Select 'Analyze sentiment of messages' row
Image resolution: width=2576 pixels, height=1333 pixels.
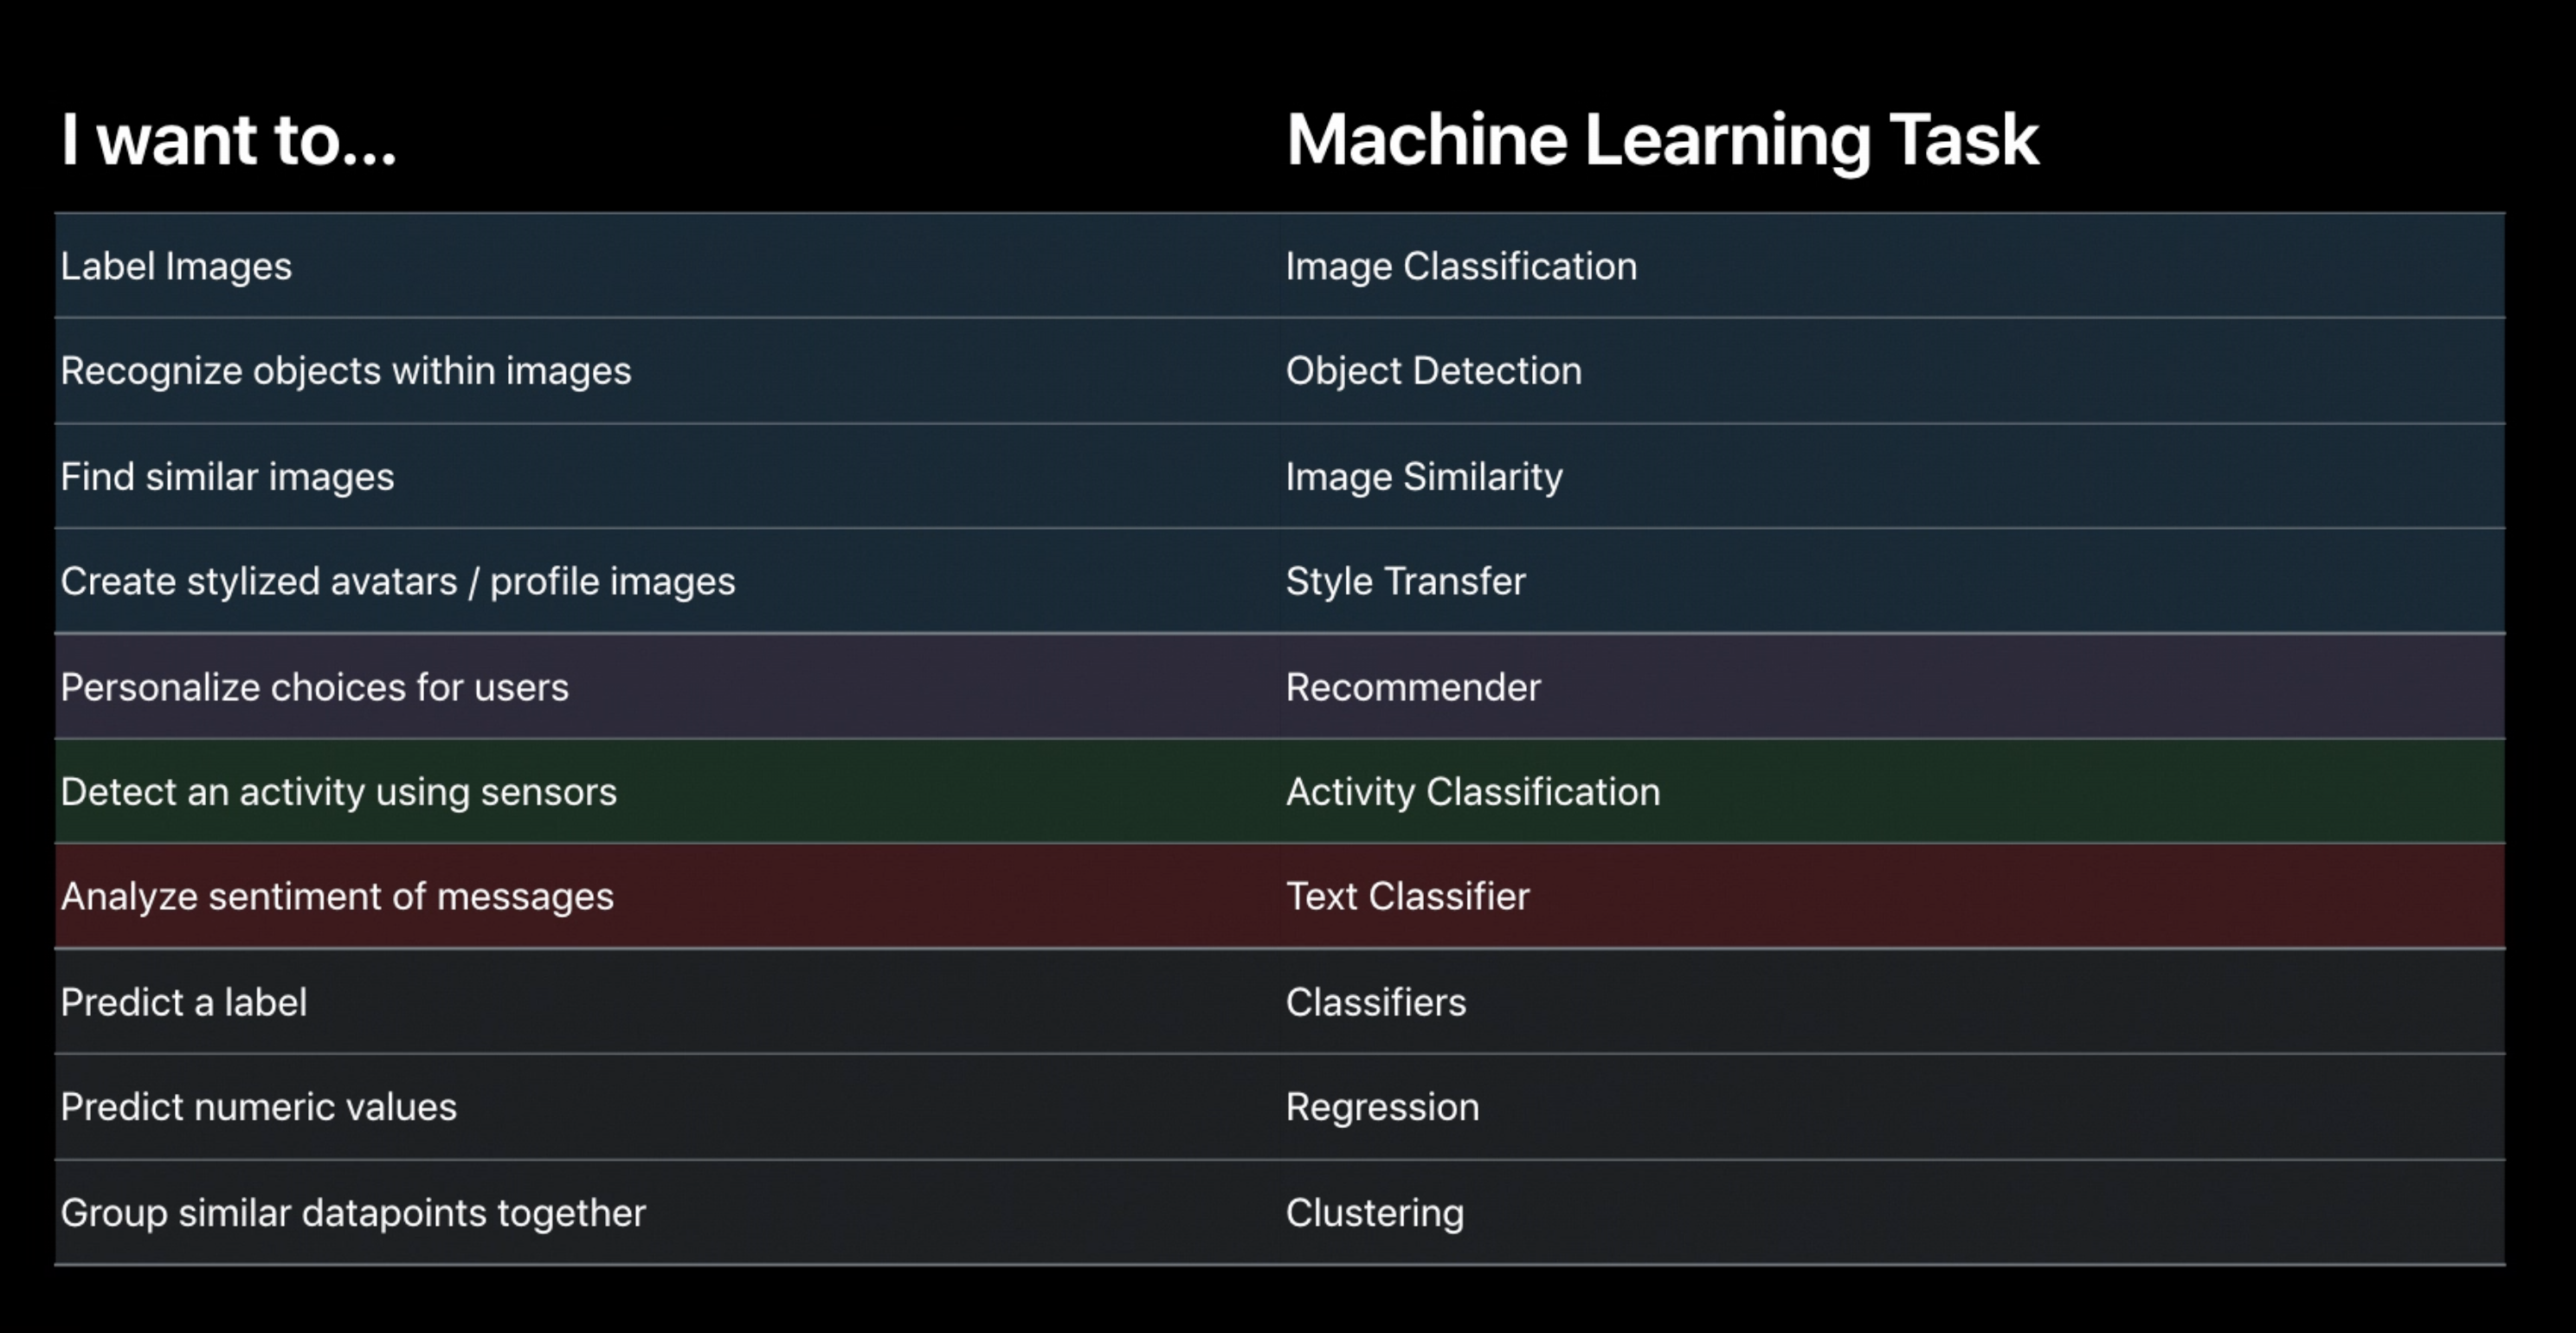pyautogui.click(x=337, y=897)
